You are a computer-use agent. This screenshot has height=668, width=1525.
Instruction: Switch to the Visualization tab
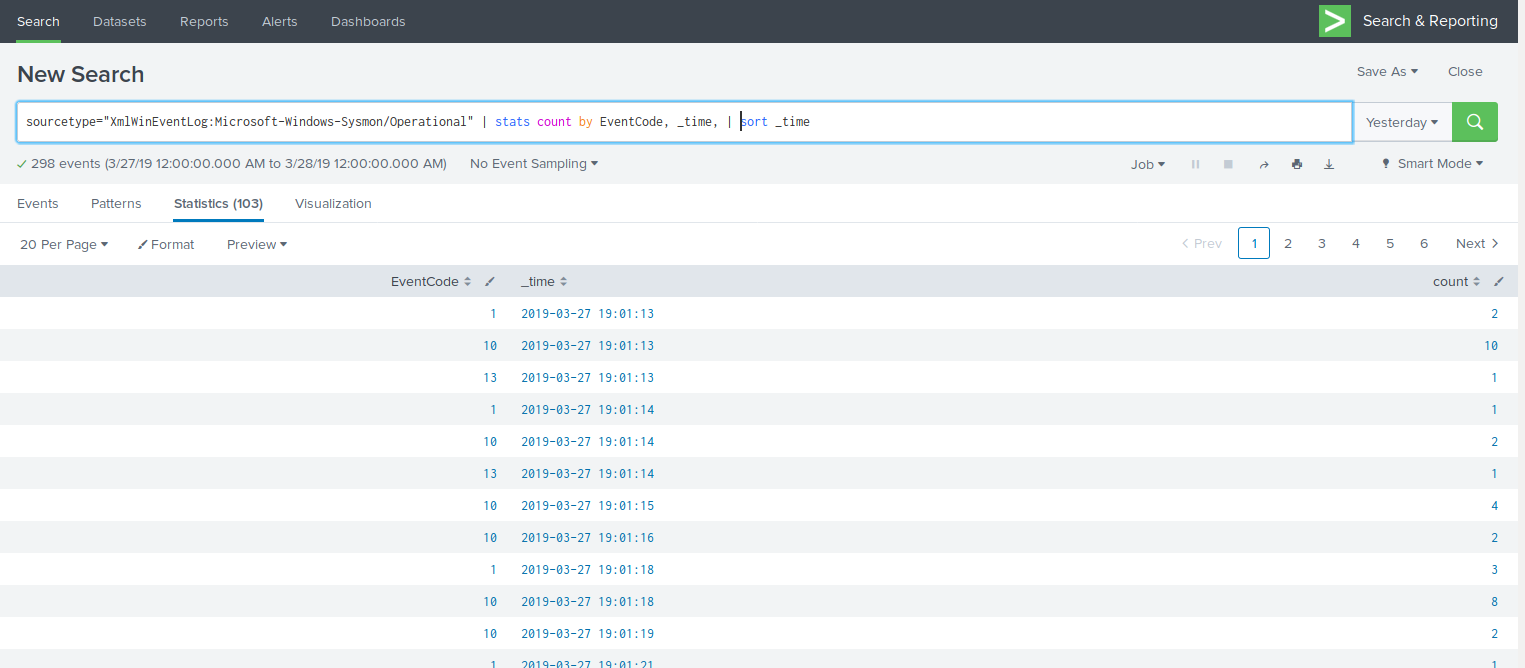coord(333,203)
